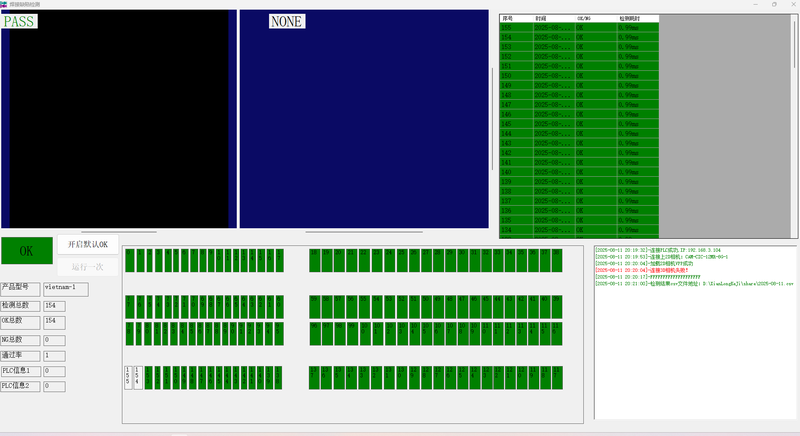The height and width of the screenshot is (436, 800).
Task: Click the NG总数 value box
Action: [54, 340]
